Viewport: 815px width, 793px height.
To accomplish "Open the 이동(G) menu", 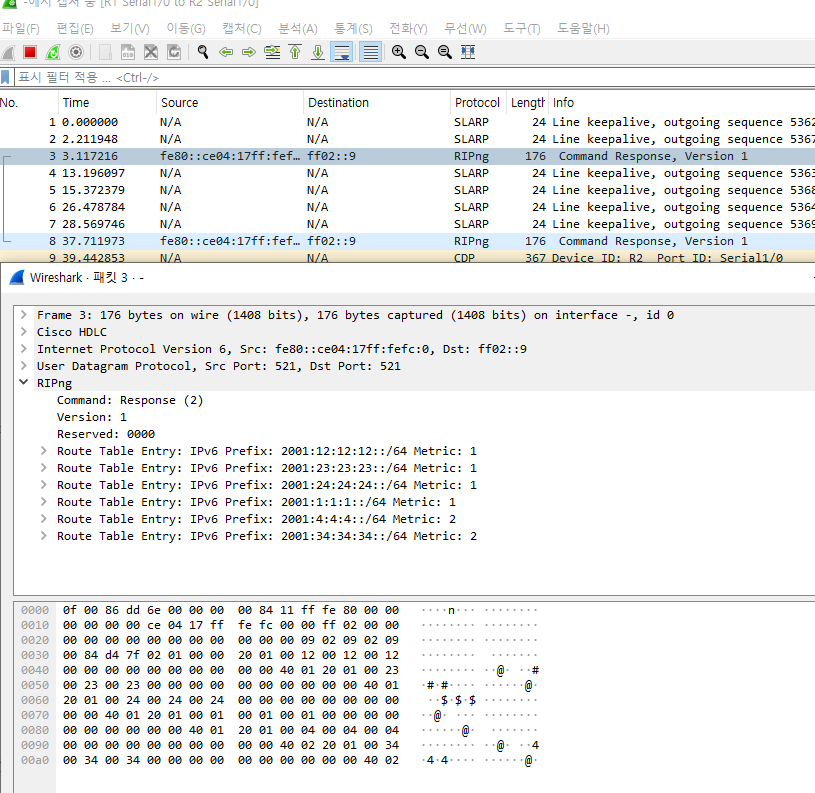I will 186,29.
